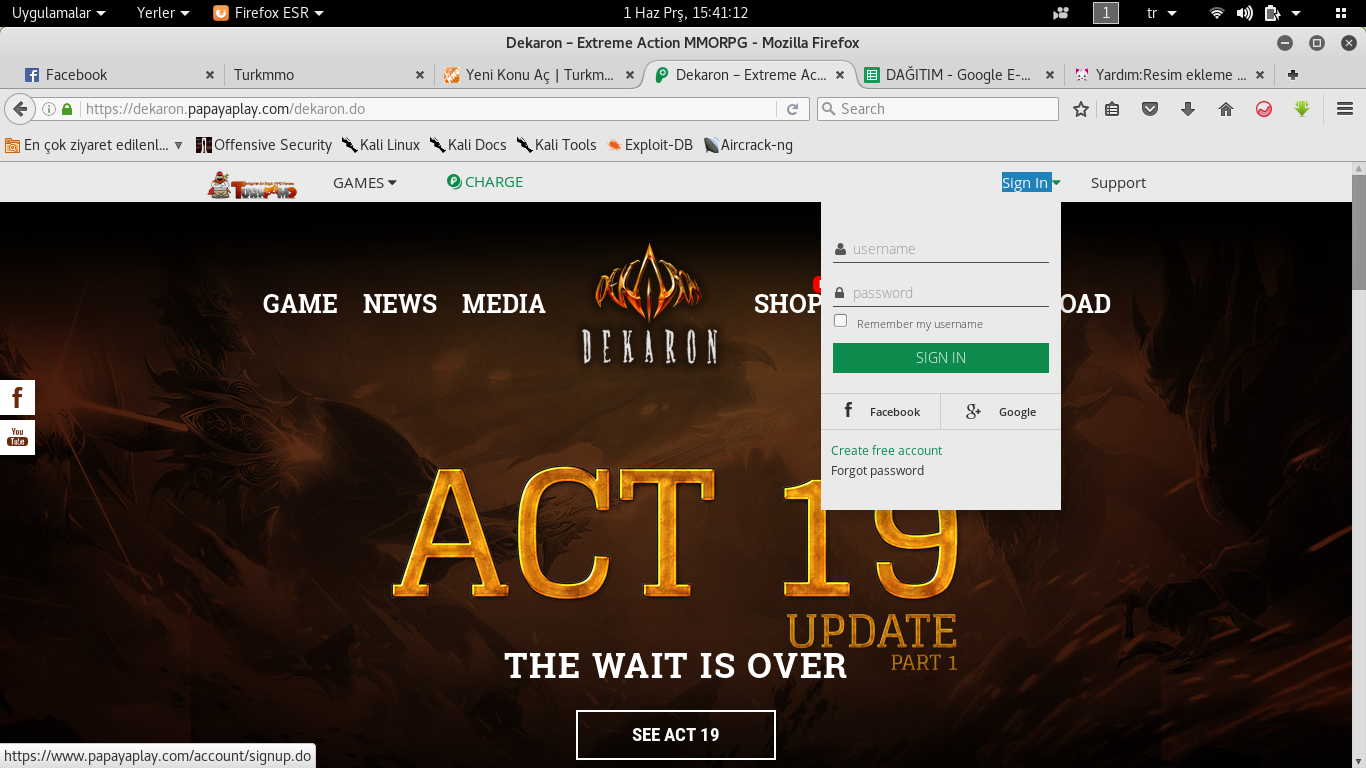
Task: Toggle the Remember my username checkbox
Action: [840, 321]
